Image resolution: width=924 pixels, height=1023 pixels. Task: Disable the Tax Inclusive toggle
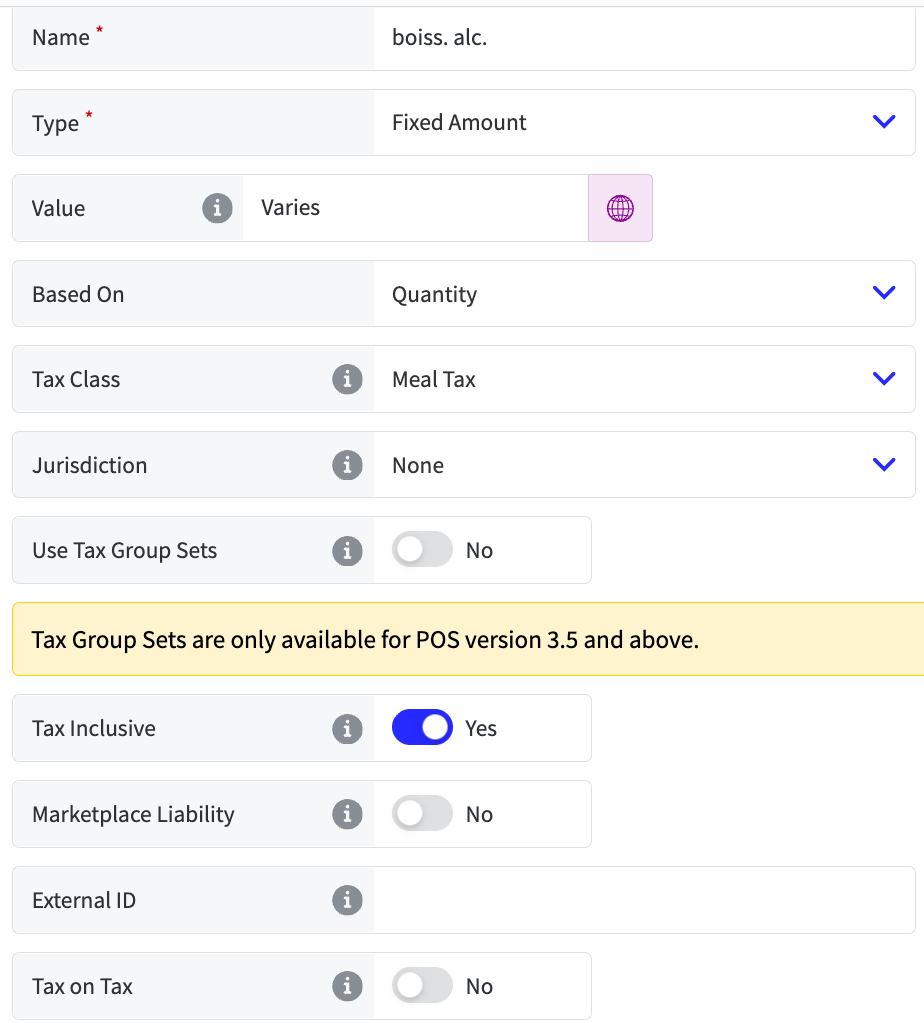[422, 729]
